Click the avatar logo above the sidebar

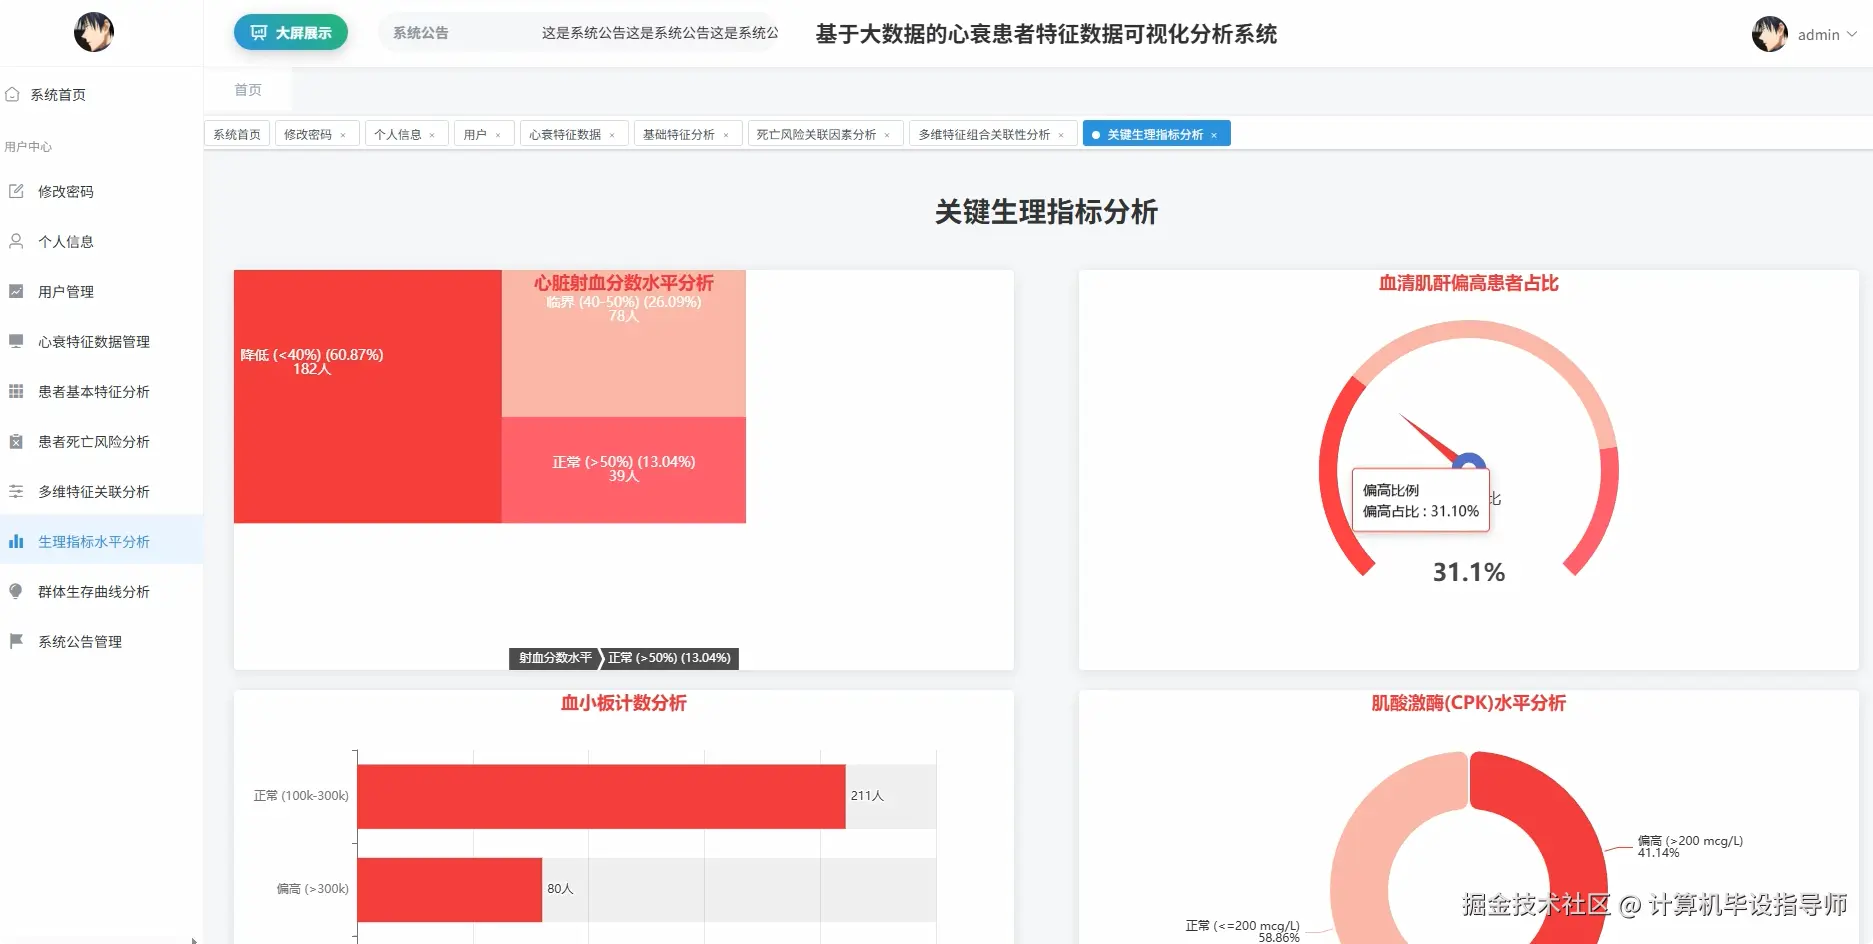point(94,32)
